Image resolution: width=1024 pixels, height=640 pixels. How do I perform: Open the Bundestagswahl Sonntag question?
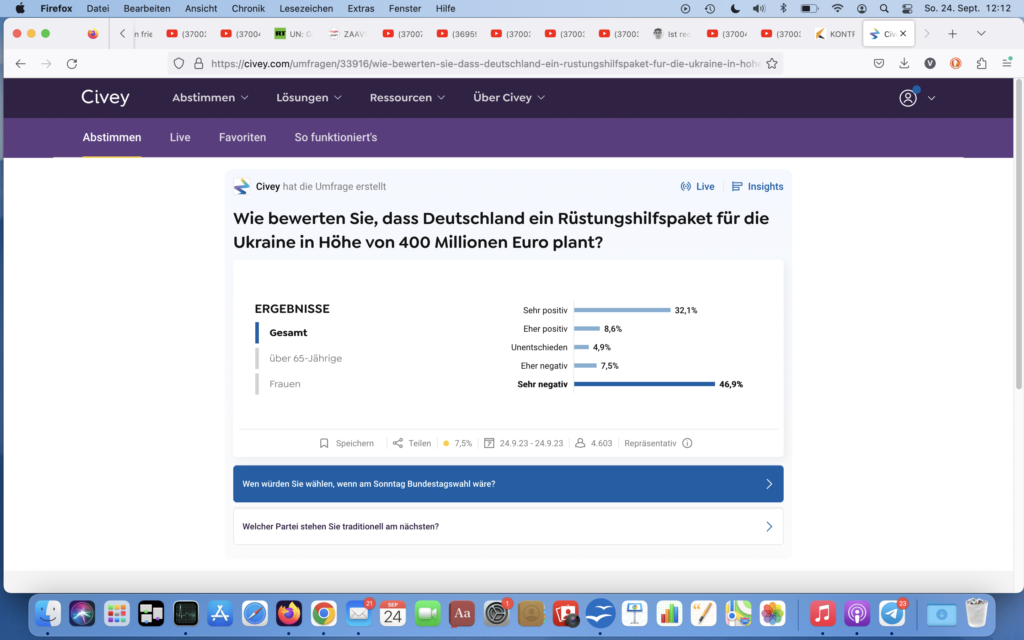point(508,484)
